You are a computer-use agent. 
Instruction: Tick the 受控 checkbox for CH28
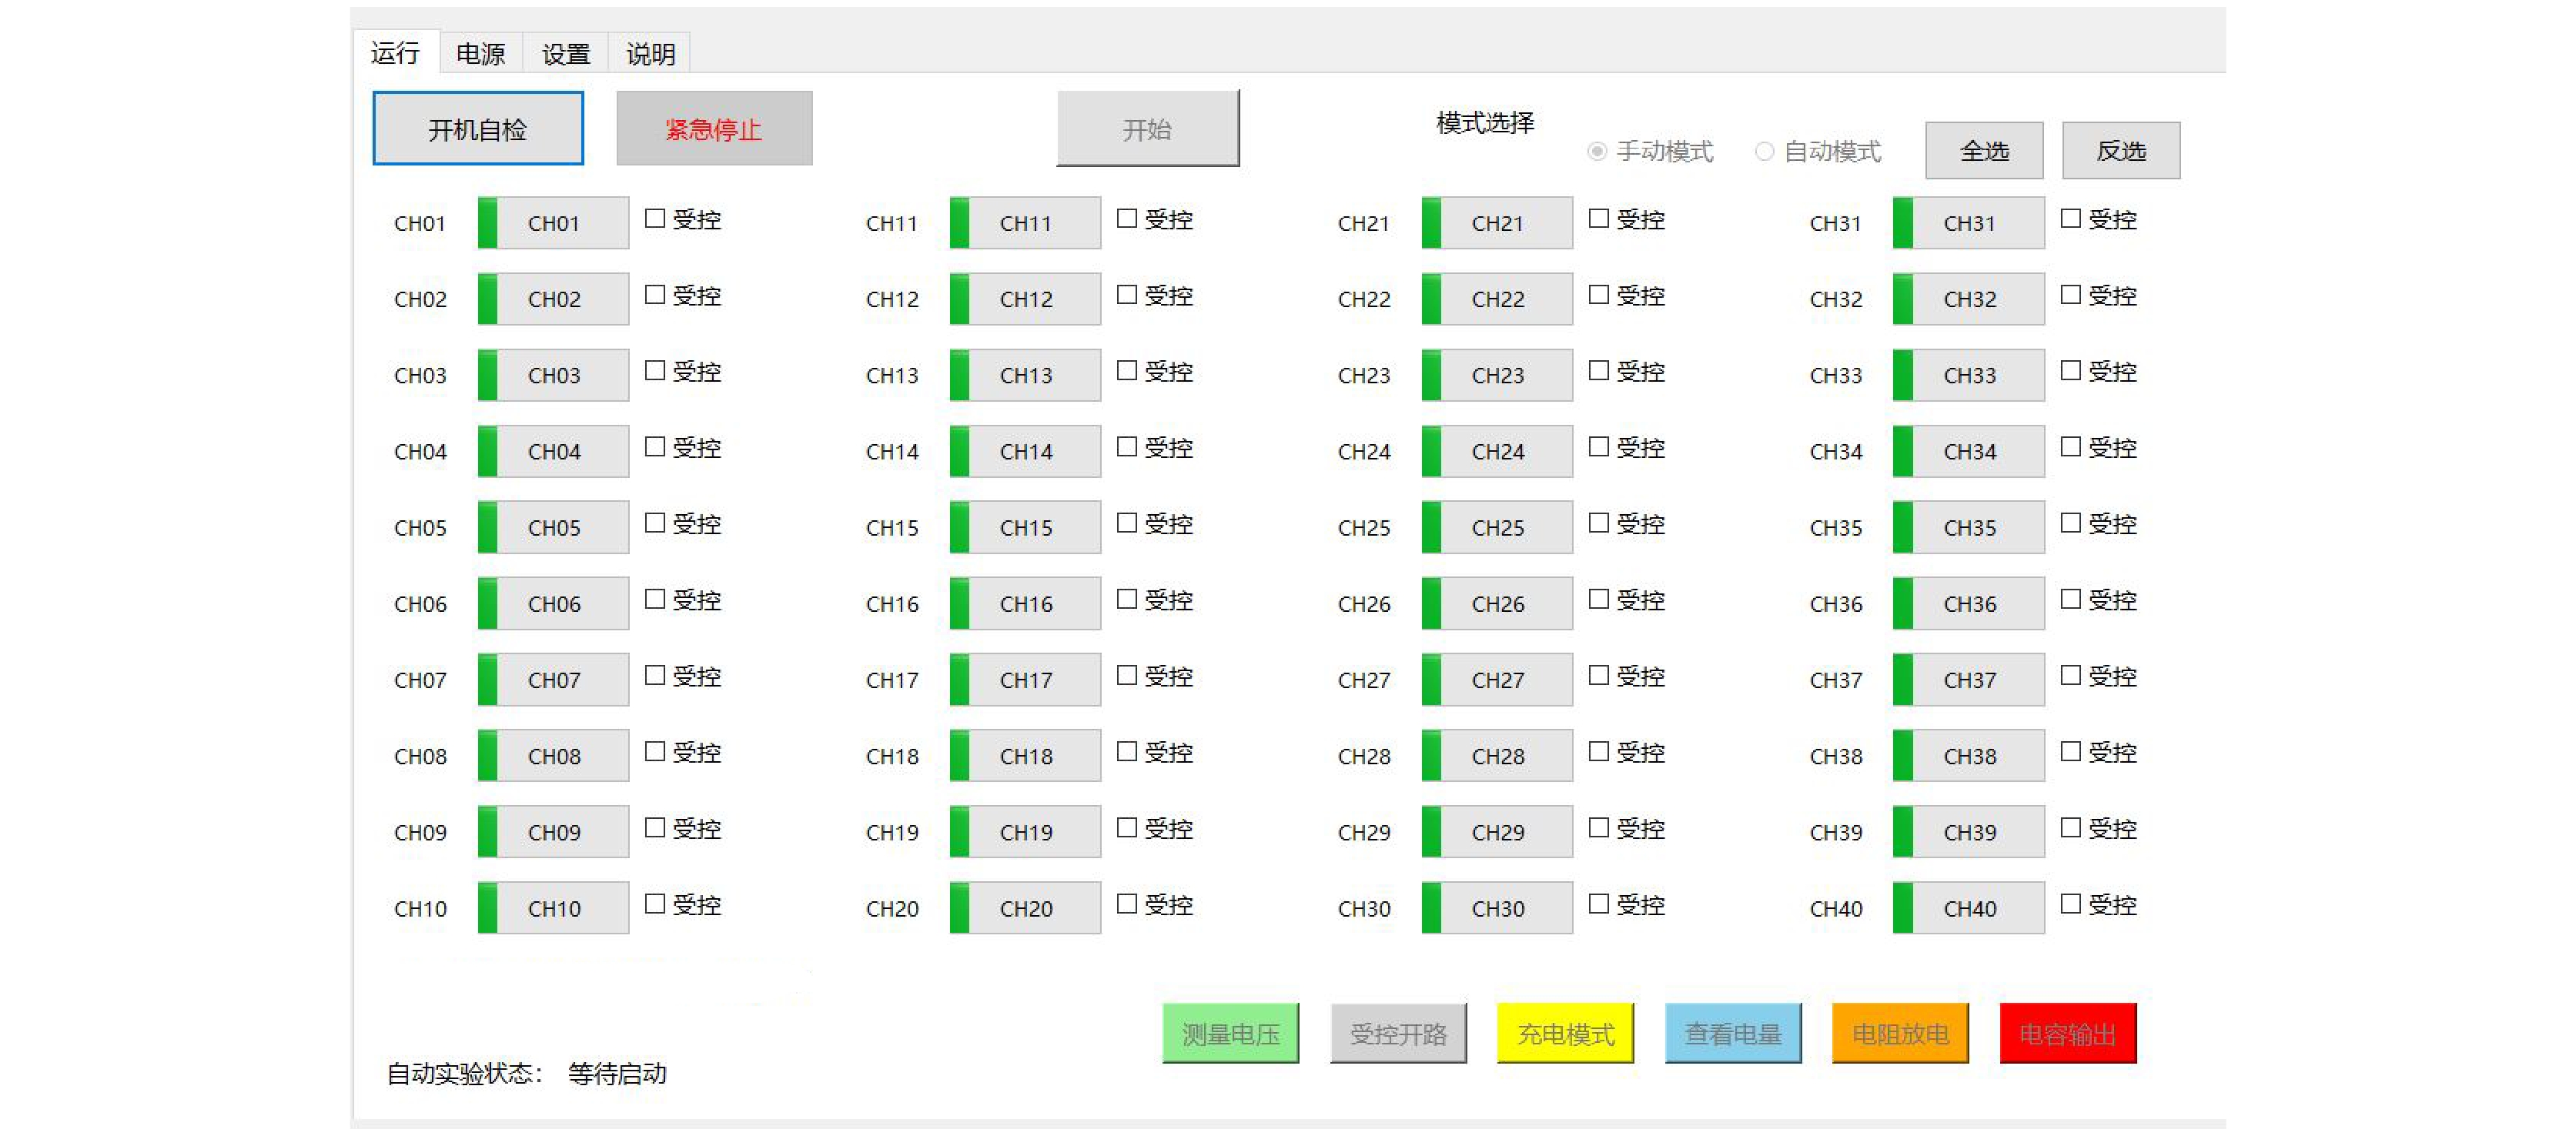tap(1599, 752)
